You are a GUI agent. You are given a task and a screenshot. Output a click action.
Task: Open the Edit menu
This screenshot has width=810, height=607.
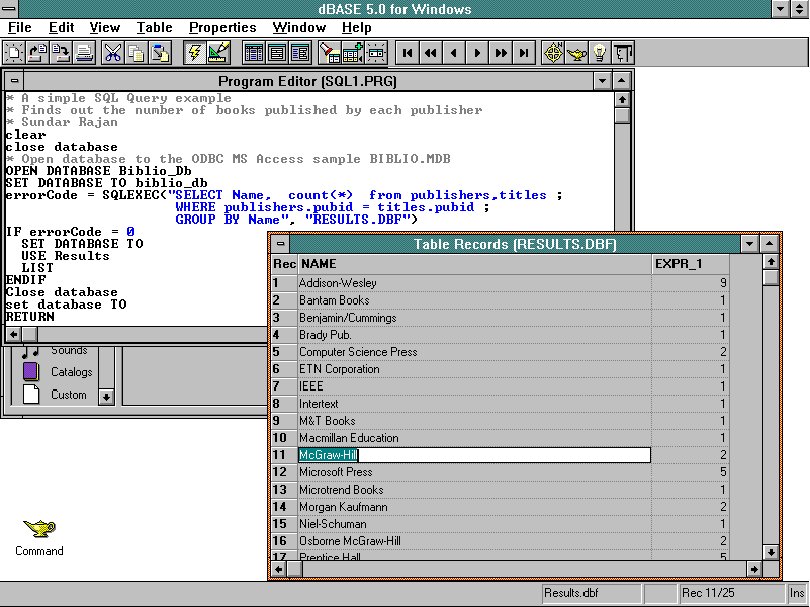(61, 27)
